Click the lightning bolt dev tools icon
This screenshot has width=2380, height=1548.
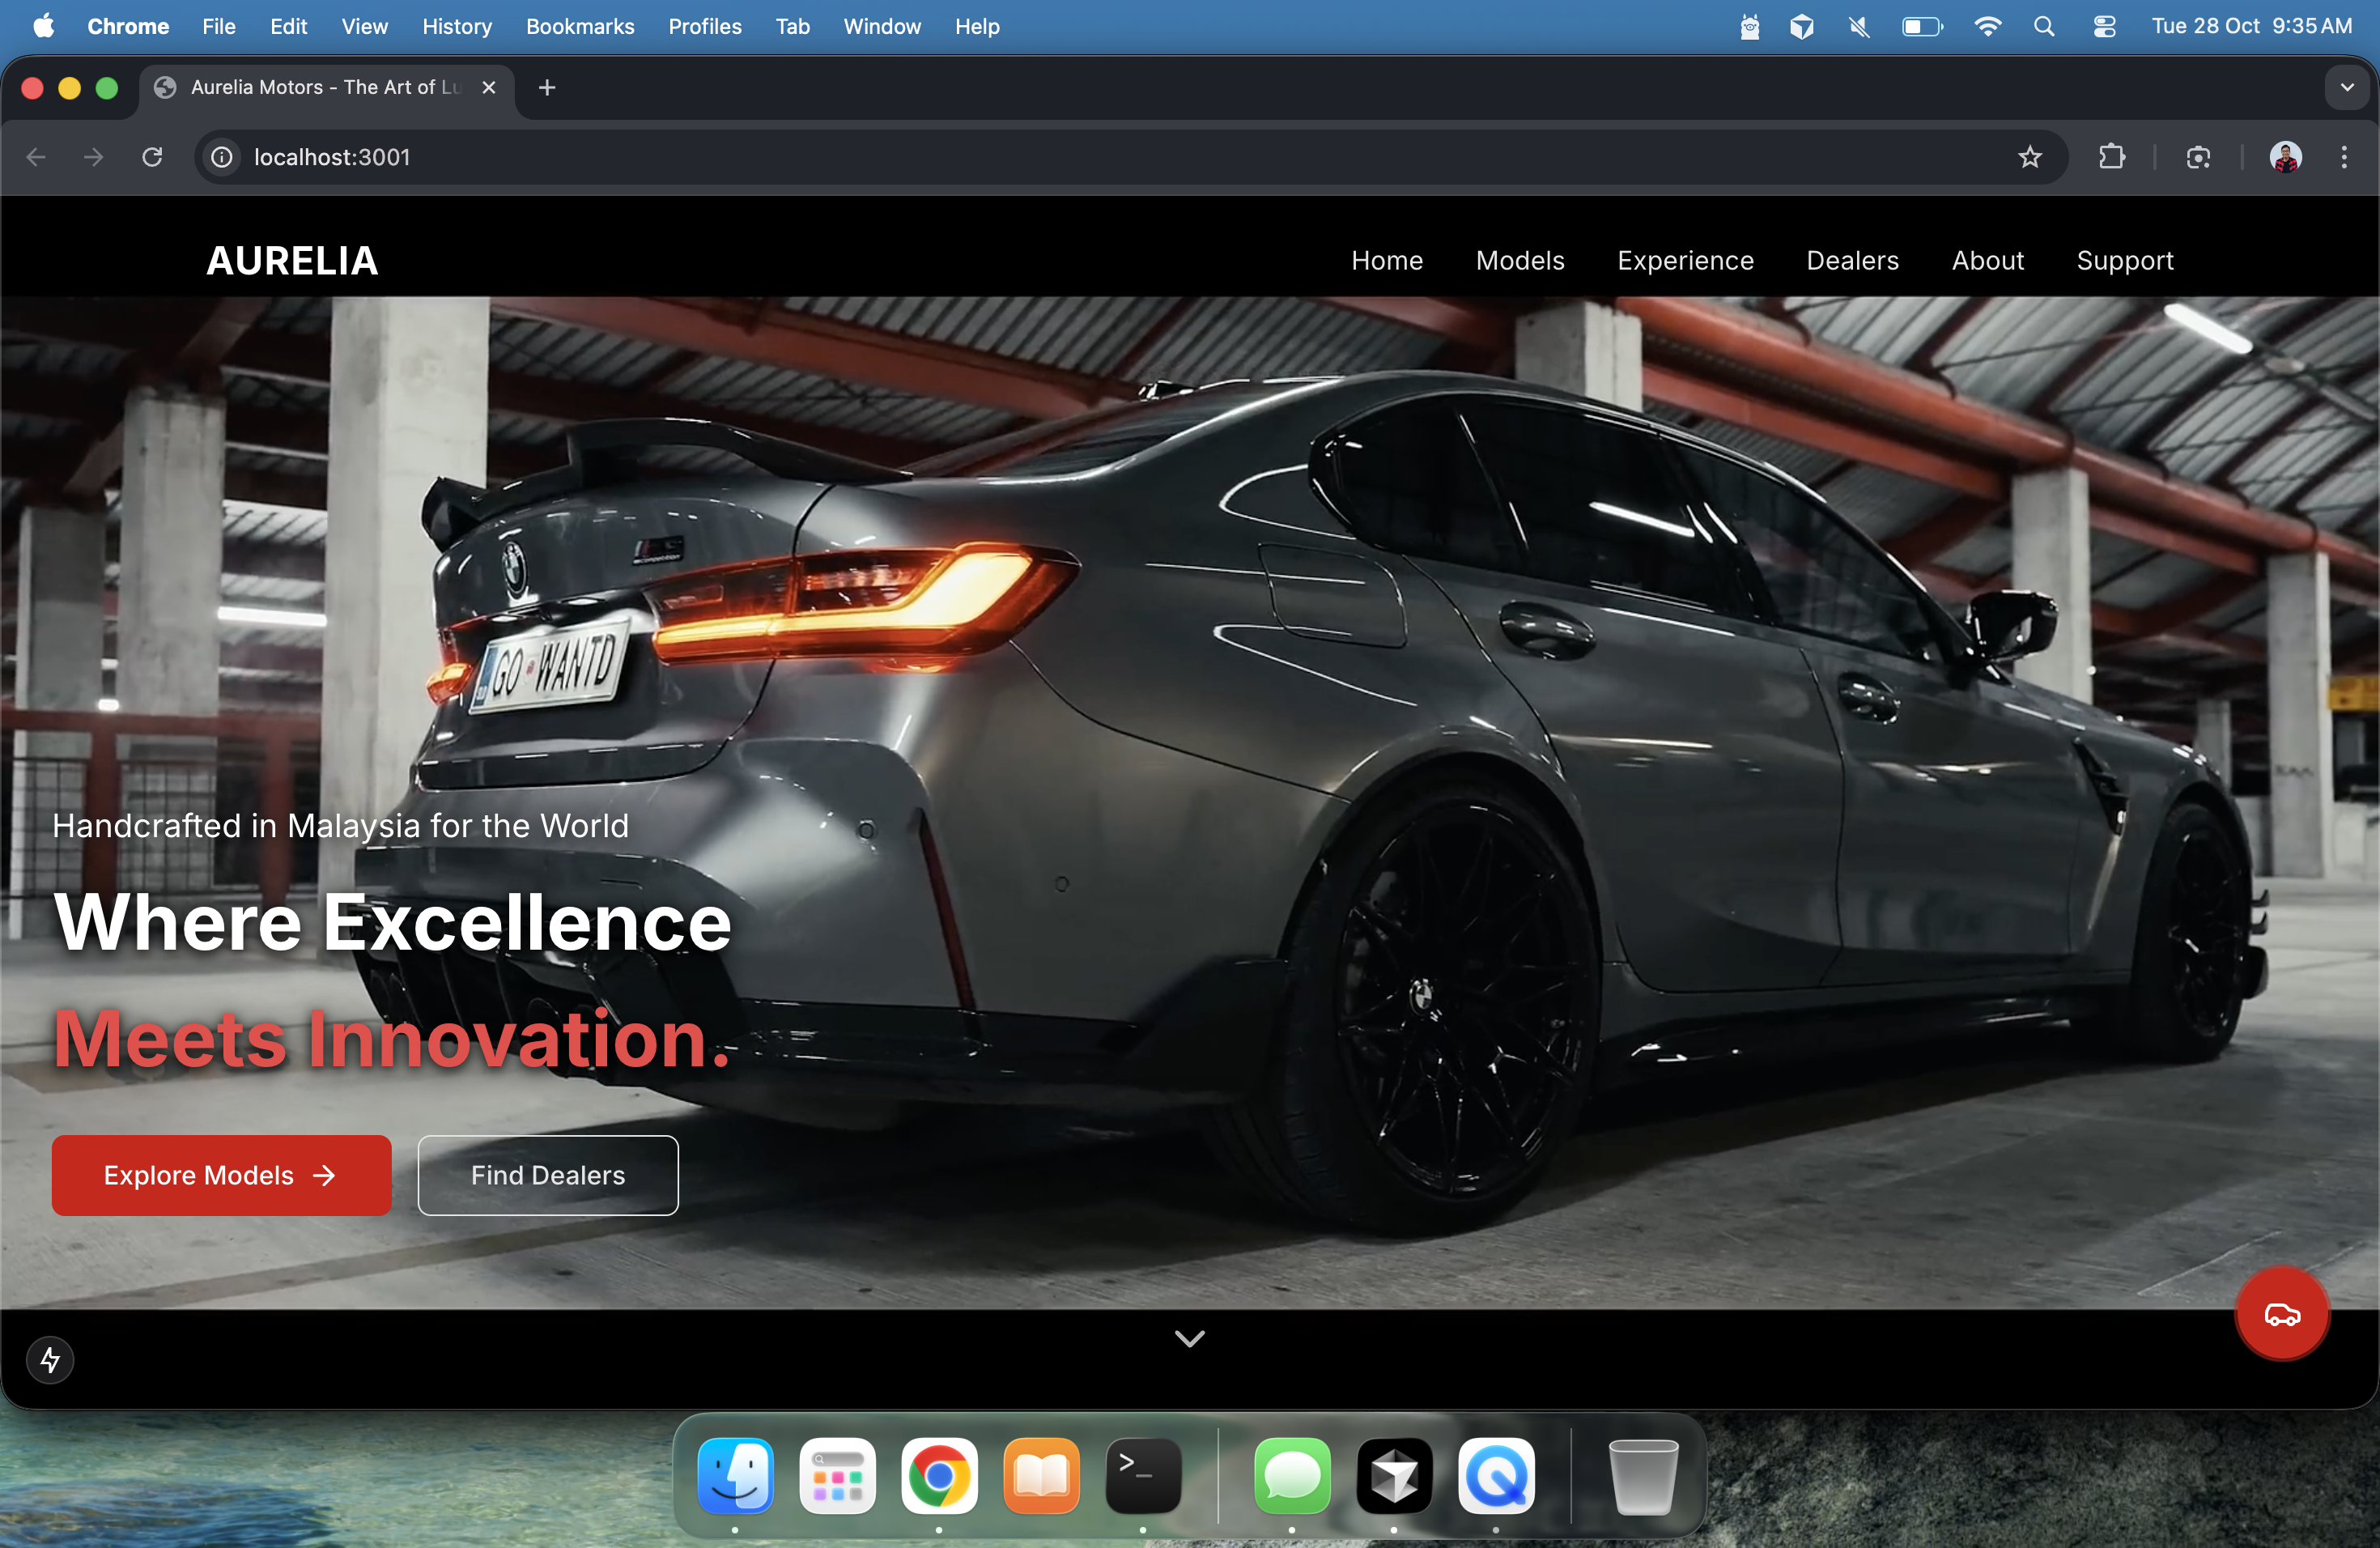(50, 1359)
